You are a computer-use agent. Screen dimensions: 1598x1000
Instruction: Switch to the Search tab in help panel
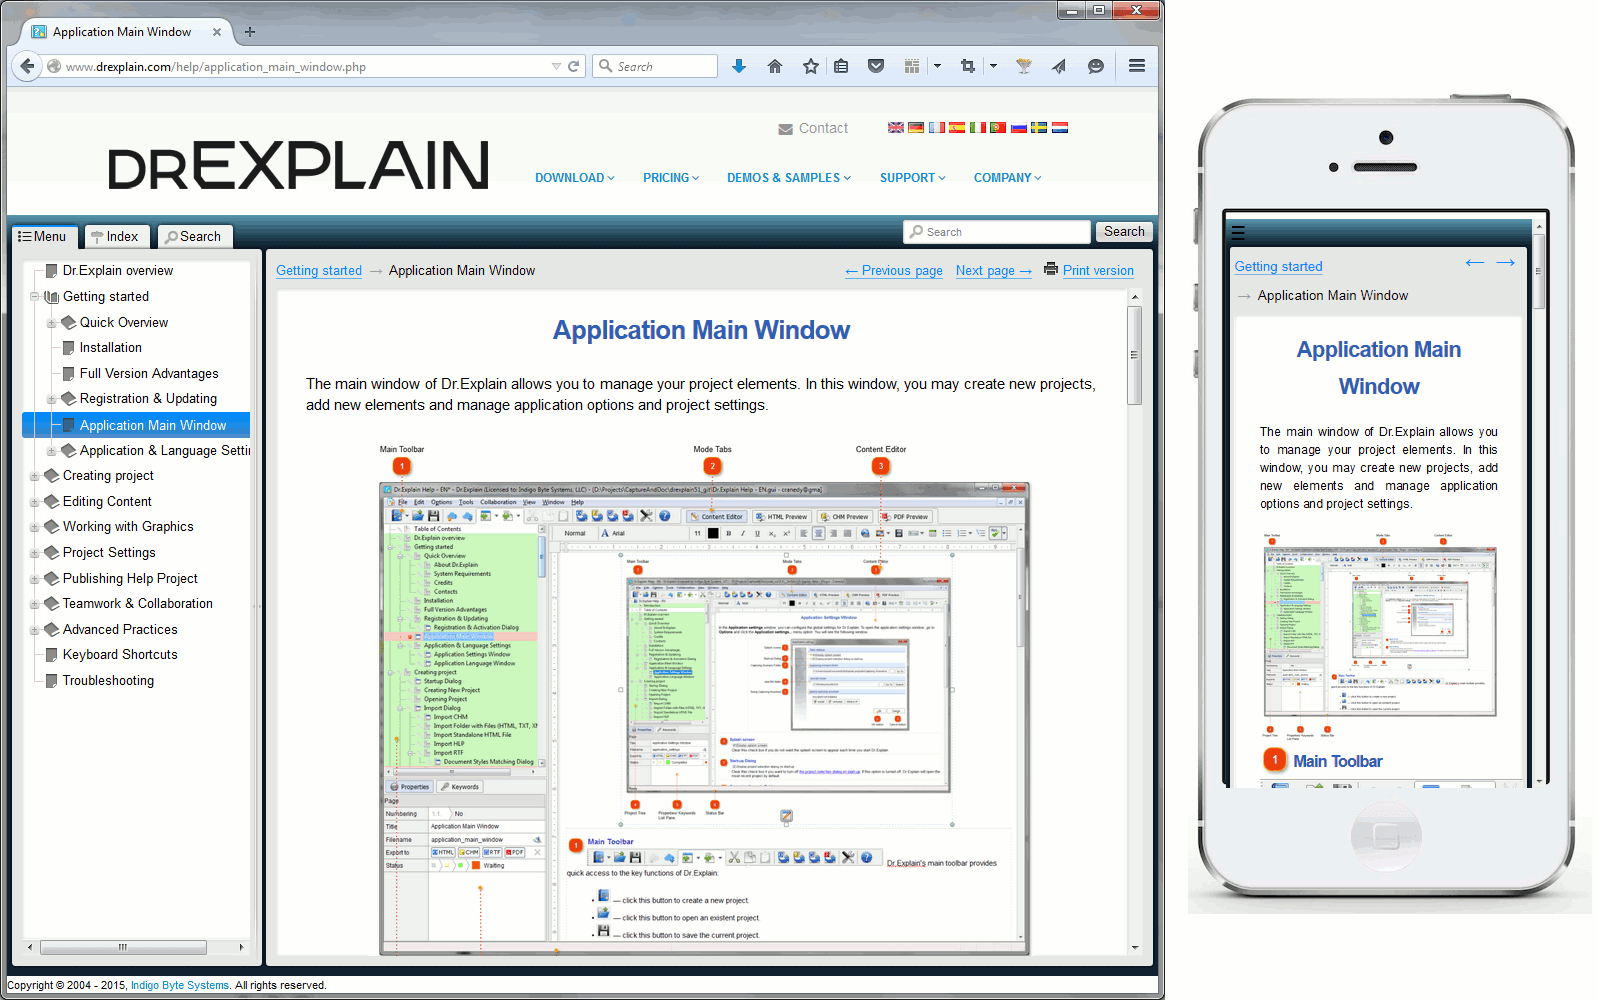pos(194,237)
